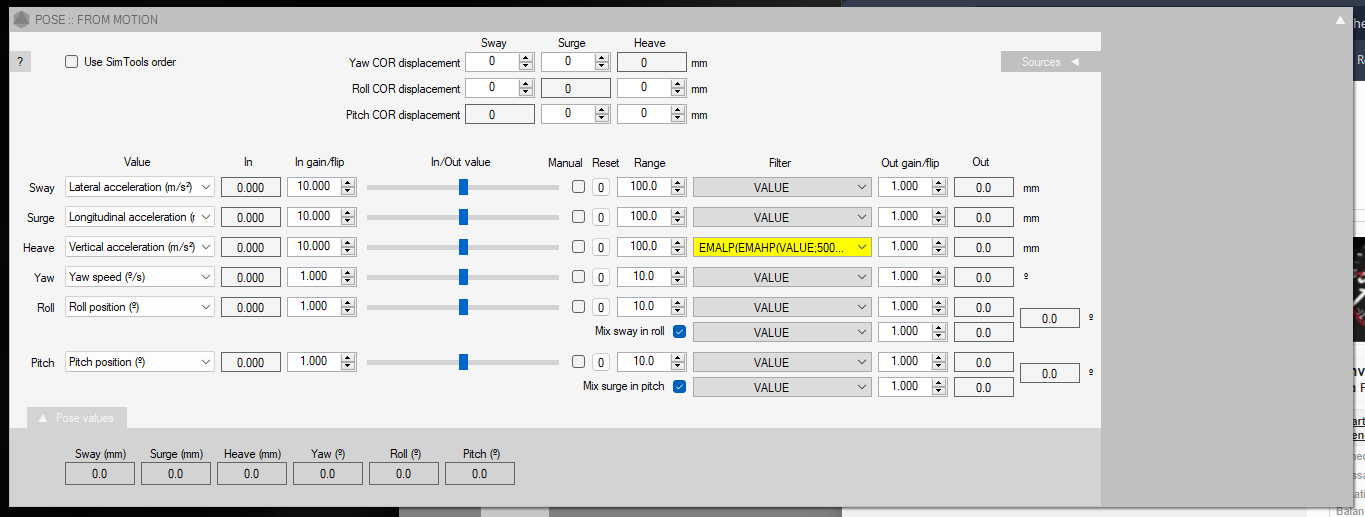Open the Yaw speed value dropdown
The height and width of the screenshot is (517, 1365).
coord(140,277)
